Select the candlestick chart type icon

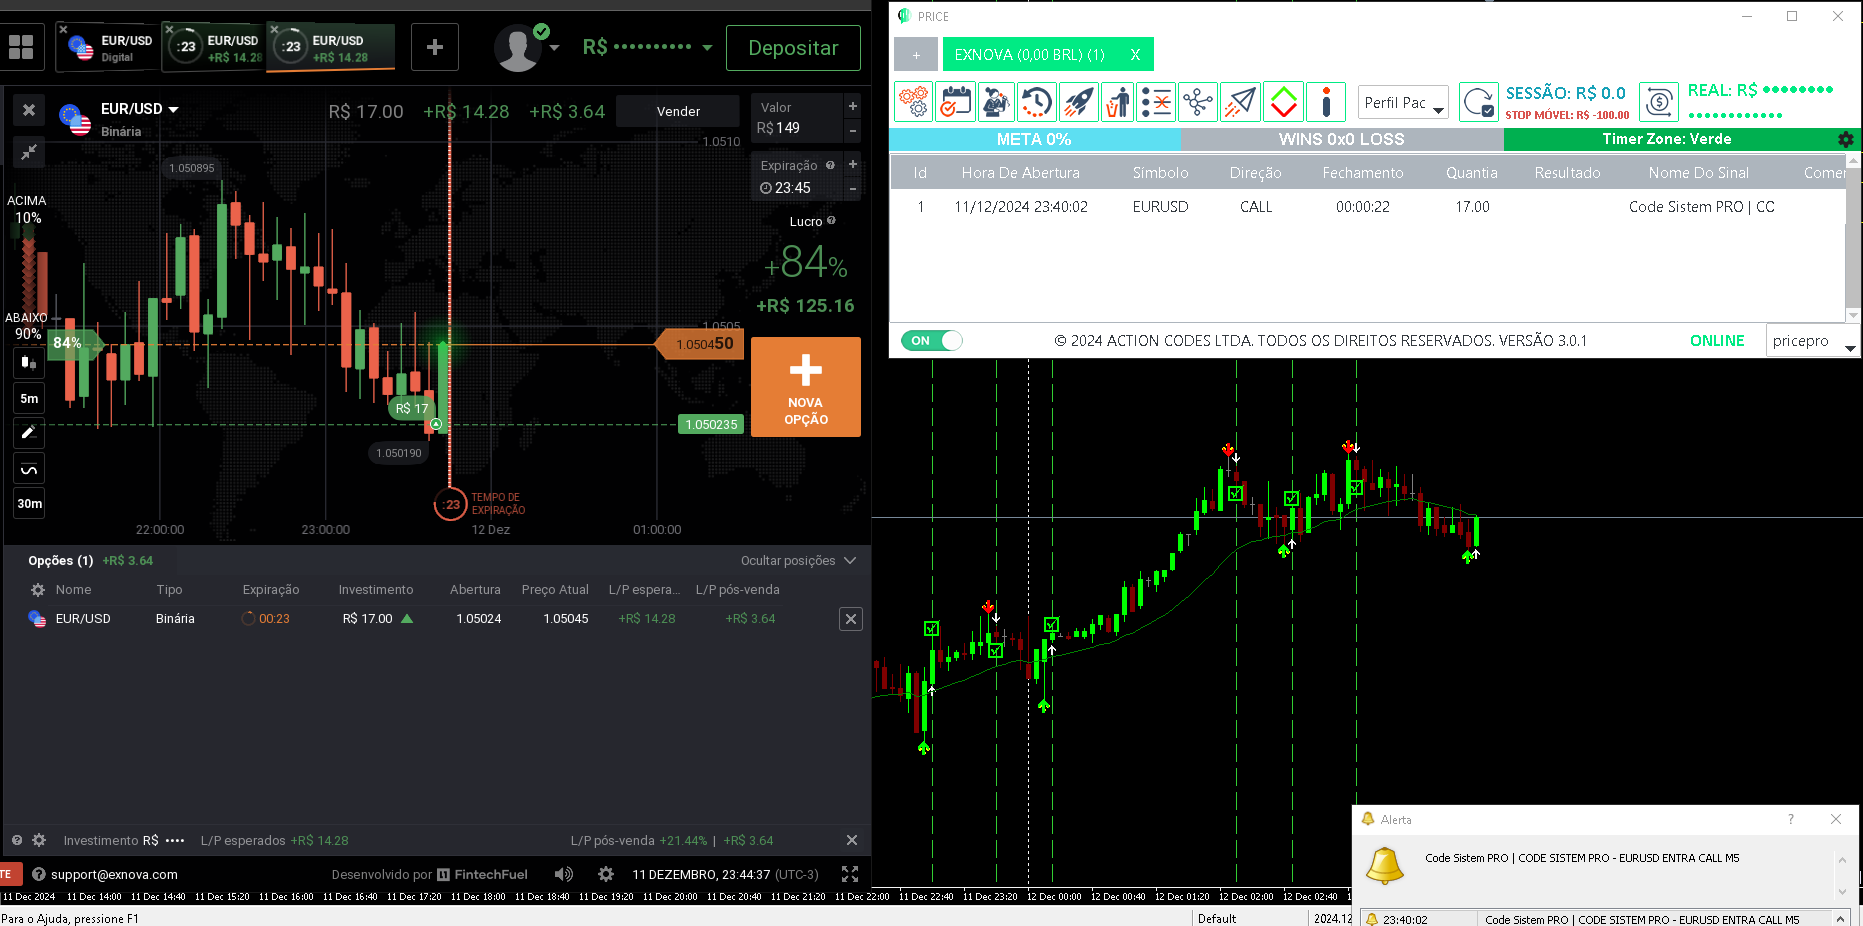[28, 362]
